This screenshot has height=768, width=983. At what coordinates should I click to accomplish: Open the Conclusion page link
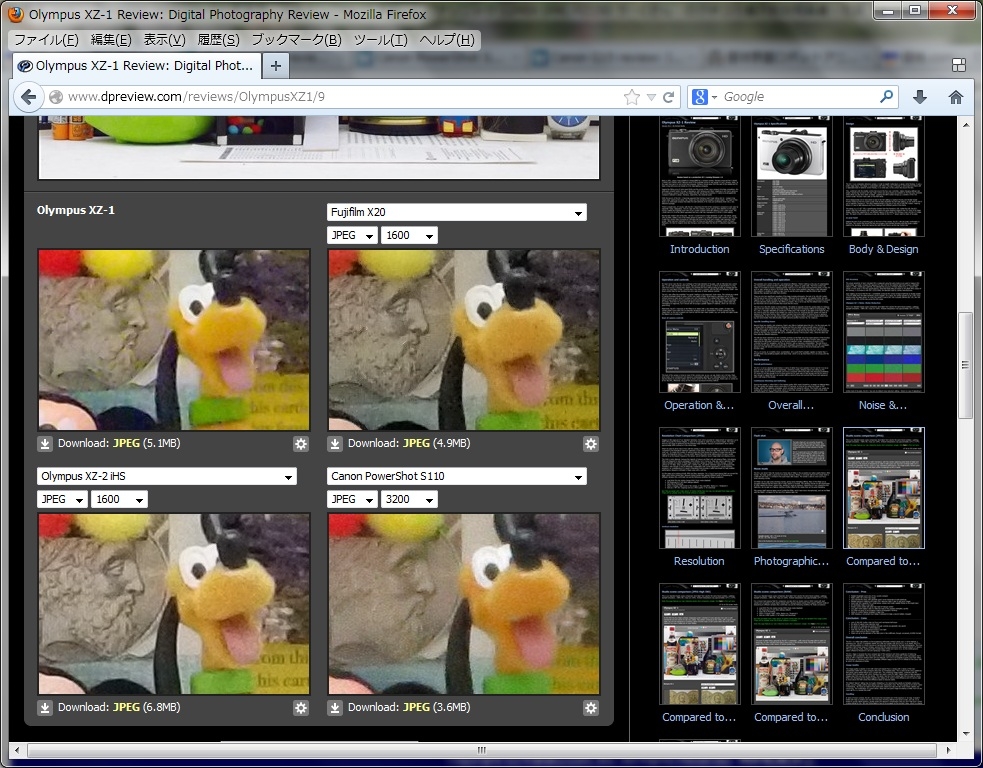[883, 717]
